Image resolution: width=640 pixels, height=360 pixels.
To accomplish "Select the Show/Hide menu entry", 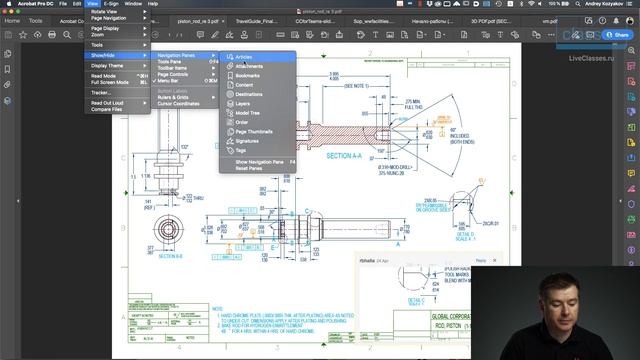I will click(117, 55).
